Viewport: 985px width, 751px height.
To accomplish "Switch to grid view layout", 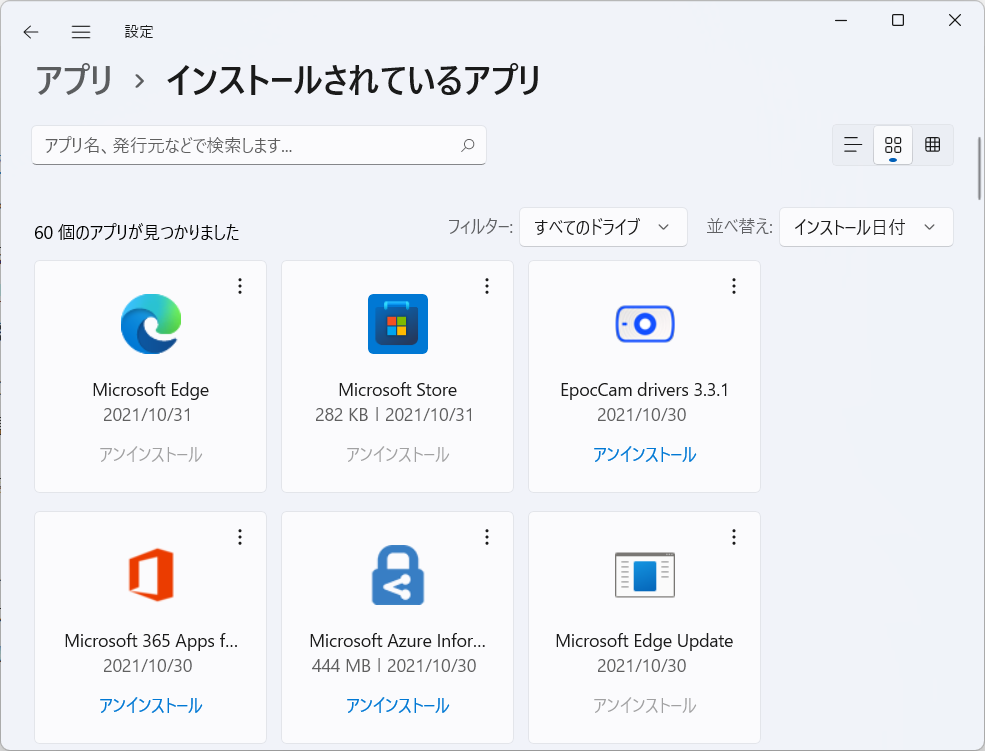I will [893, 145].
